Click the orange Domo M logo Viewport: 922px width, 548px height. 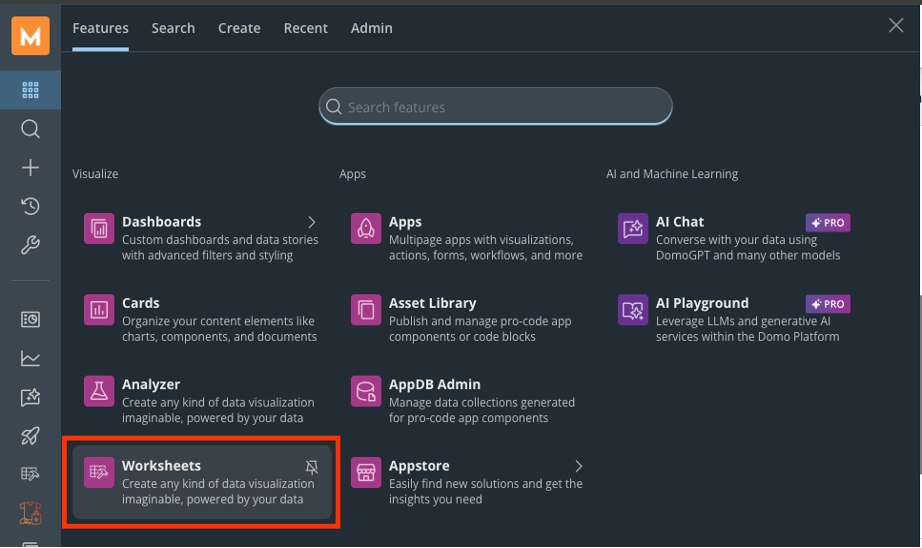click(x=31, y=35)
